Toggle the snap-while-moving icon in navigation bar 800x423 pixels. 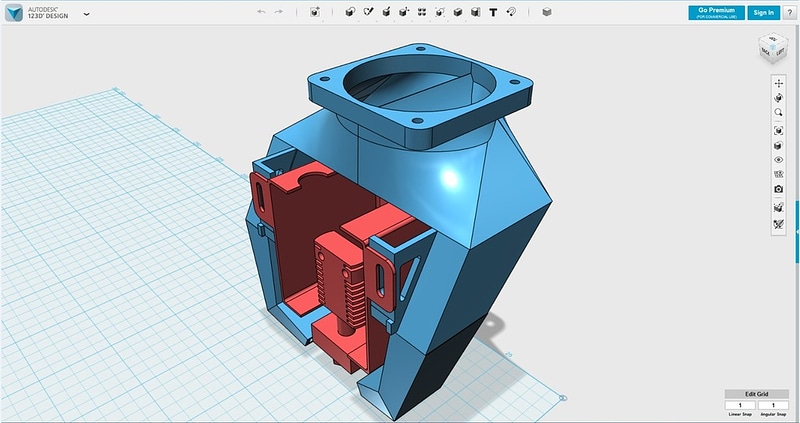click(x=779, y=207)
